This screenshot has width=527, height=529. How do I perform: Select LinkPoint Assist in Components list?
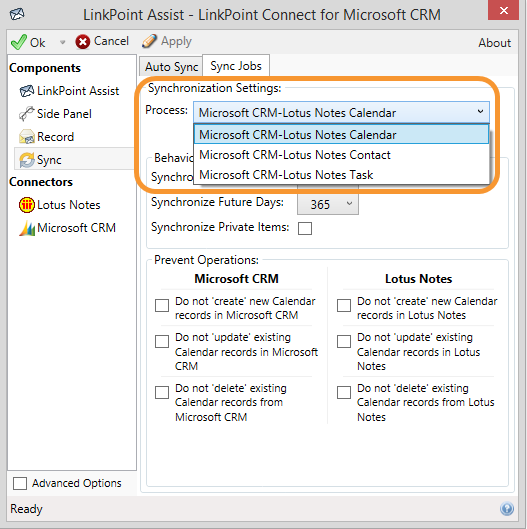(x=78, y=91)
